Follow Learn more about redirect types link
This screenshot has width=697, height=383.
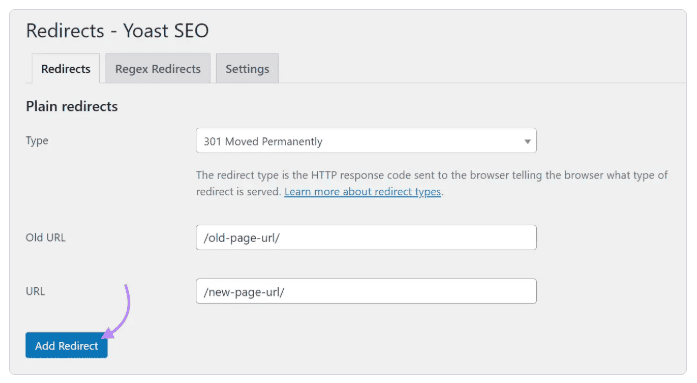pyautogui.click(x=363, y=192)
